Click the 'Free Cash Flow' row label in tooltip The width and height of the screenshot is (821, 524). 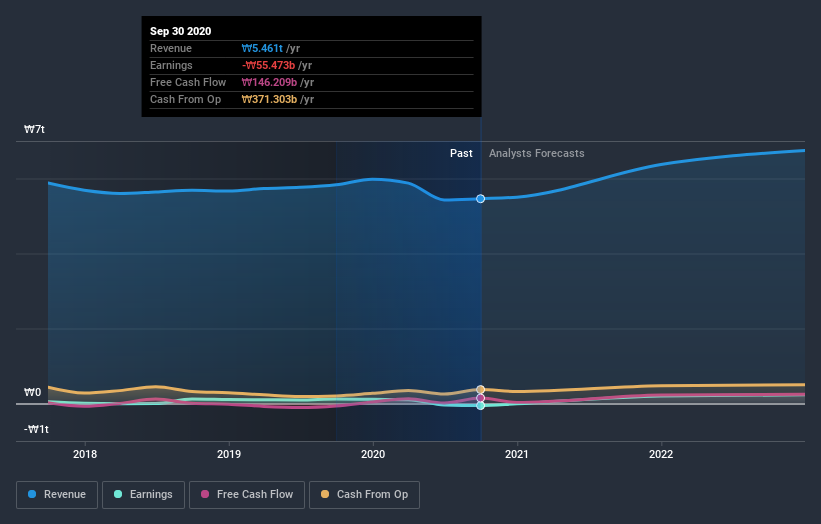(188, 82)
